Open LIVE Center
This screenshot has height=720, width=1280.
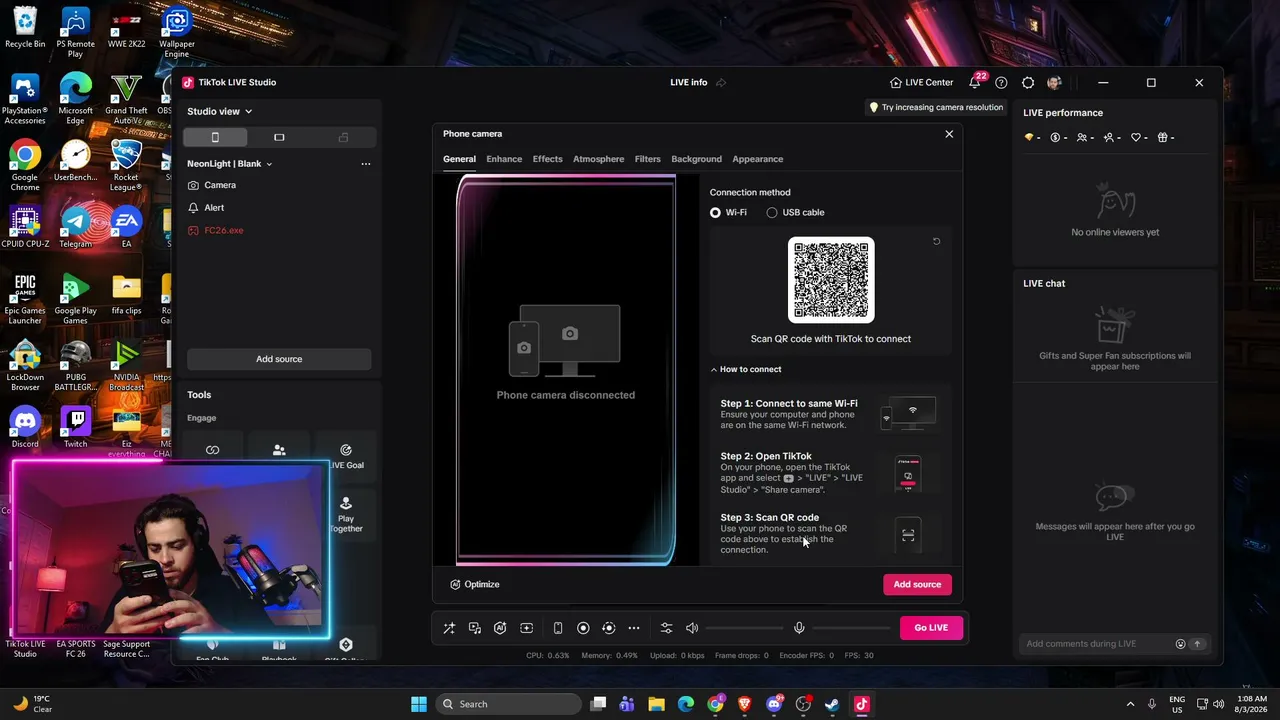point(921,83)
